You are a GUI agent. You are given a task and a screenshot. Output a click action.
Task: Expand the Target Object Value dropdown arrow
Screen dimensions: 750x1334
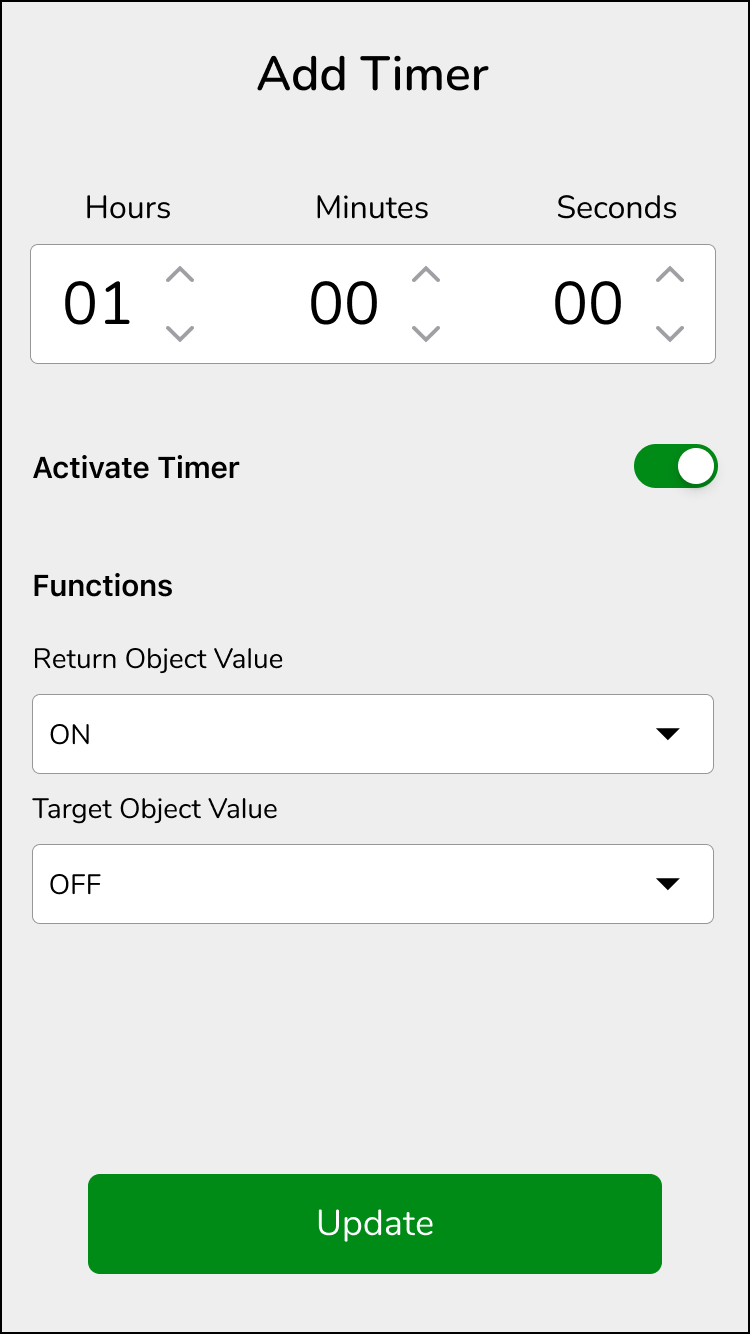click(667, 884)
